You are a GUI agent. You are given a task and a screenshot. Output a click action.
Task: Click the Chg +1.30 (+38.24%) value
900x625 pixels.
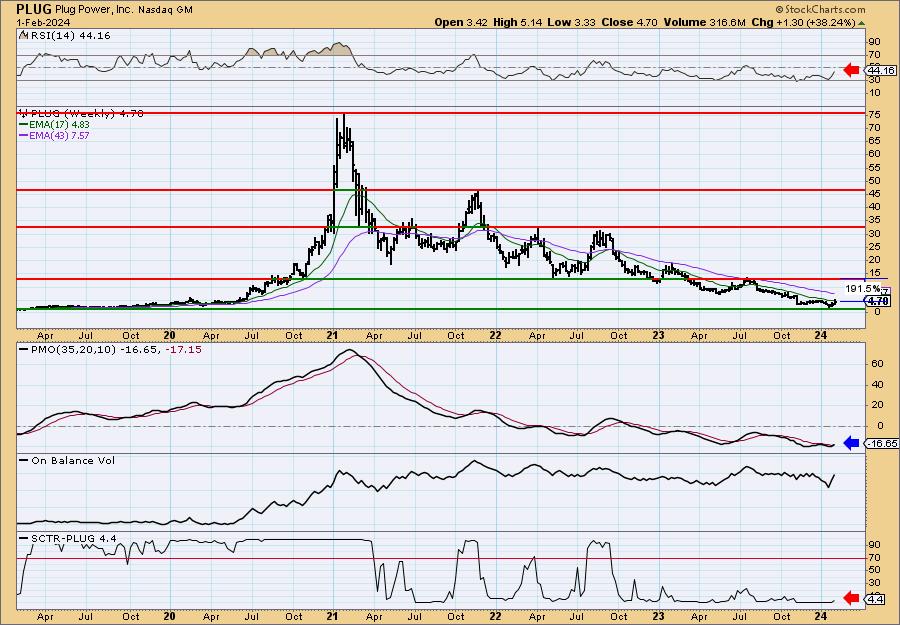pos(804,22)
